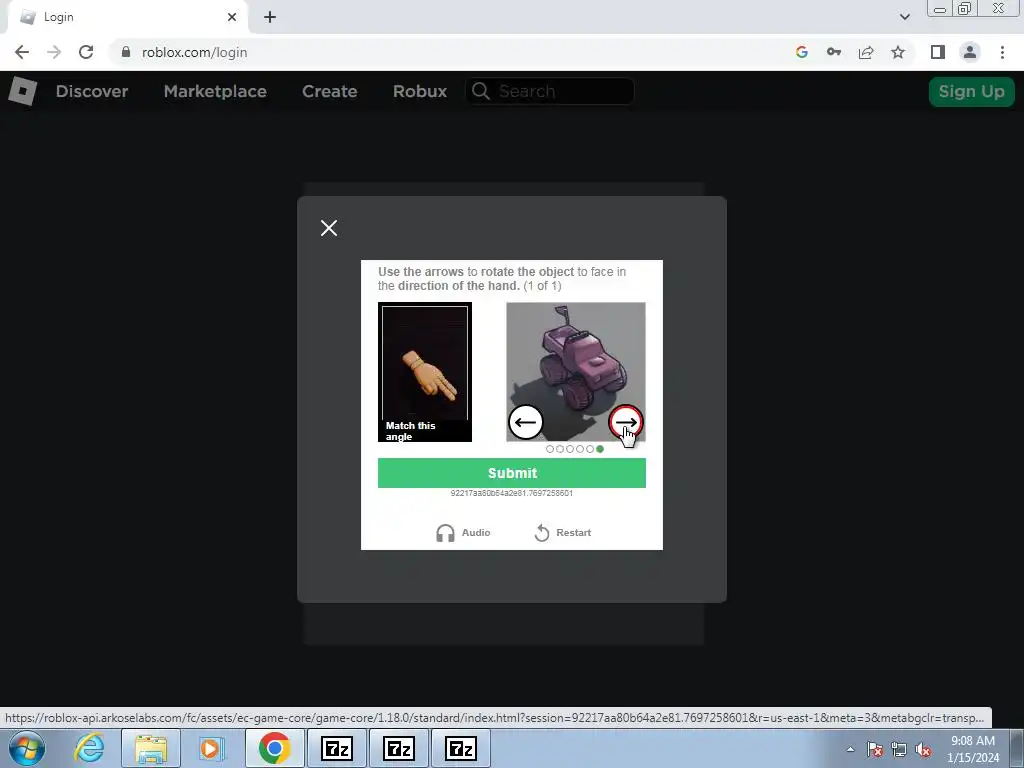Bookmark this page with star icon
This screenshot has width=1024, height=768.
[x=898, y=52]
